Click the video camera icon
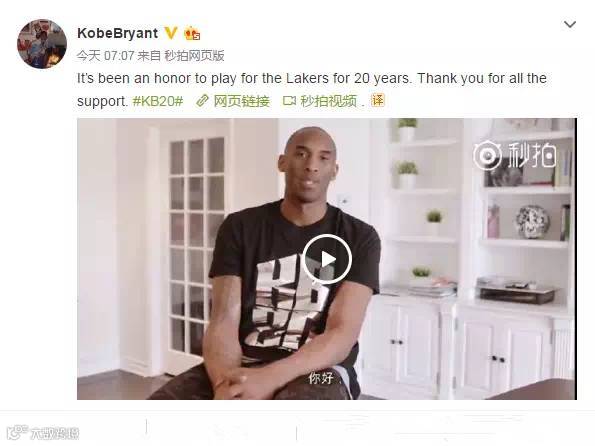 pyautogui.click(x=289, y=101)
